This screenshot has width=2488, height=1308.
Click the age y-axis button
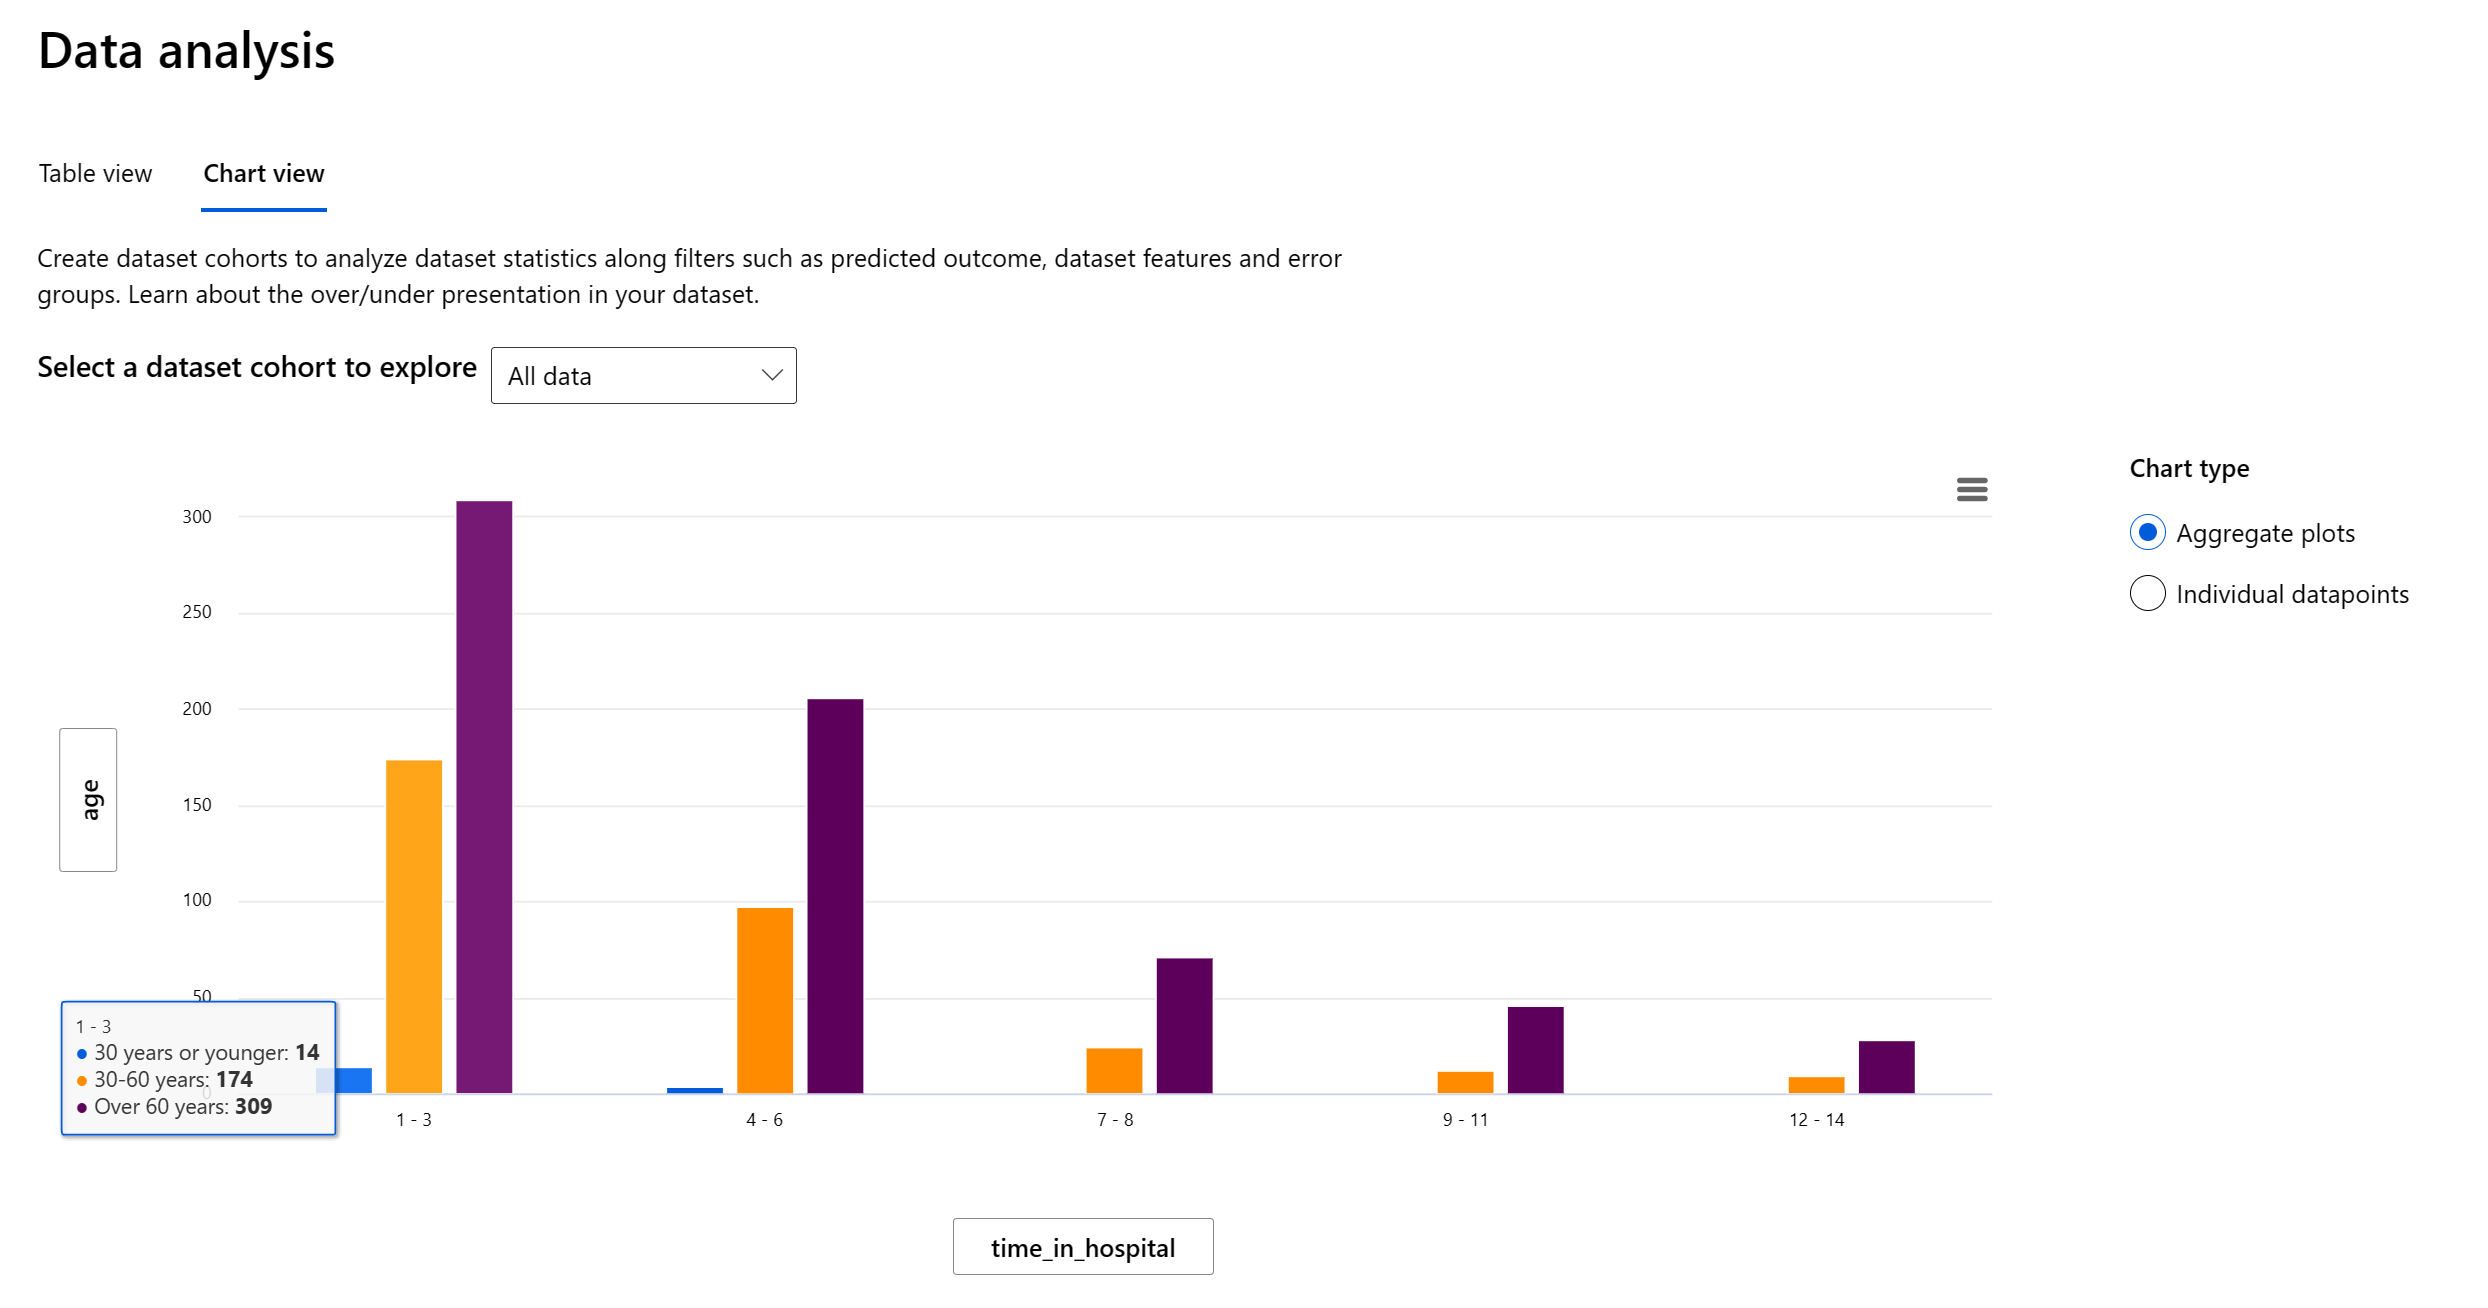[88, 799]
